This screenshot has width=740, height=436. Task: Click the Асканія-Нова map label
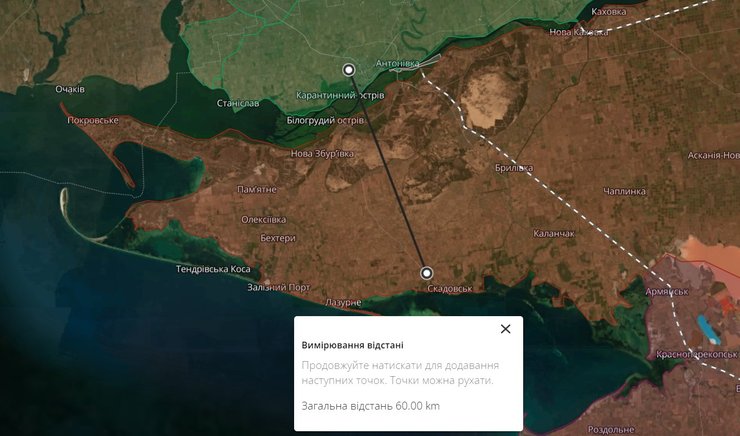(x=714, y=155)
